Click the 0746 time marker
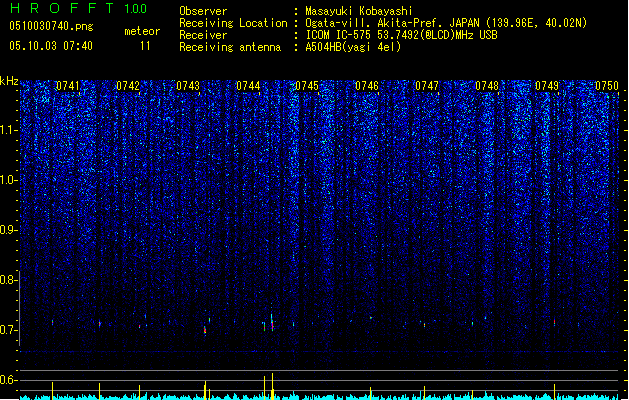This screenshot has width=629, height=400. (x=367, y=86)
